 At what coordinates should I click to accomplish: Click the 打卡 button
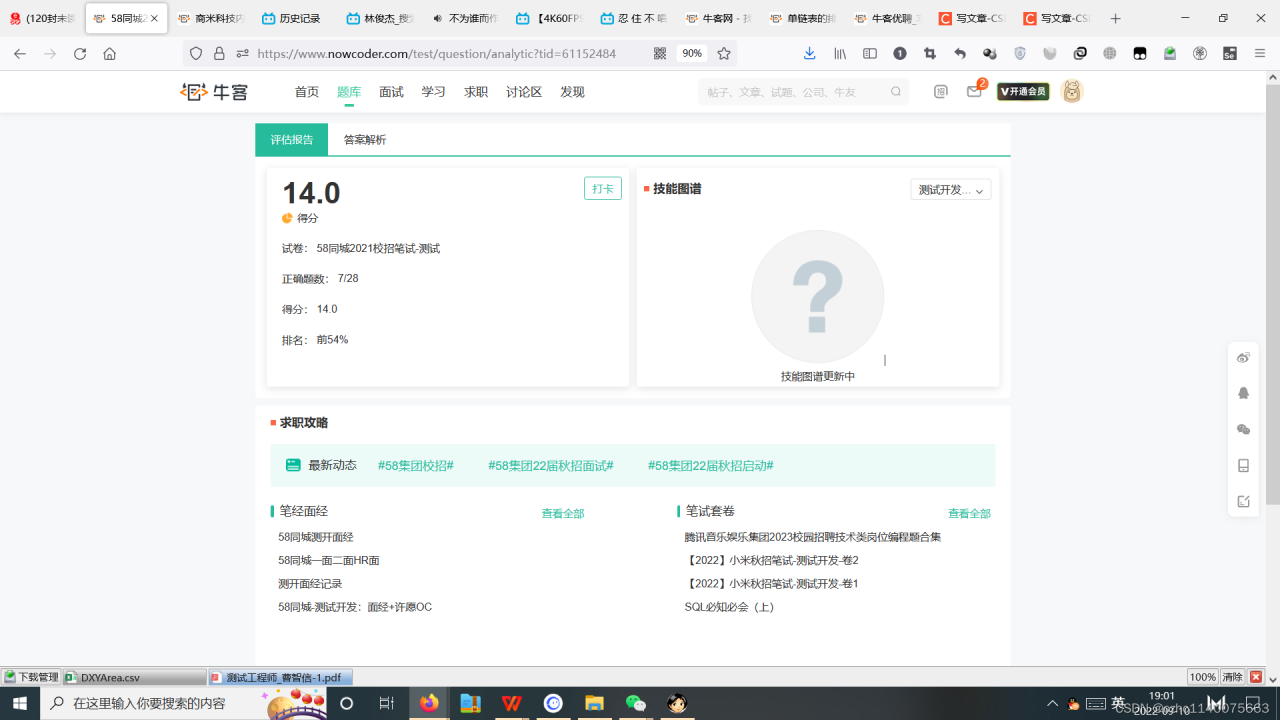tap(602, 187)
